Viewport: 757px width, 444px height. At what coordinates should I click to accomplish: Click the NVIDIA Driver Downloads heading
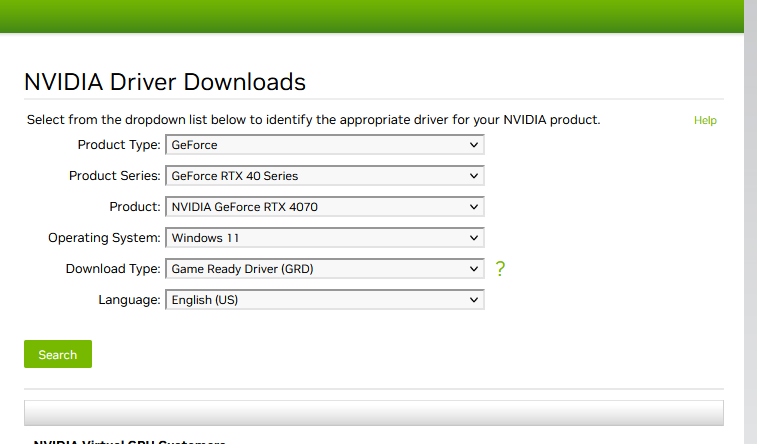tap(165, 82)
